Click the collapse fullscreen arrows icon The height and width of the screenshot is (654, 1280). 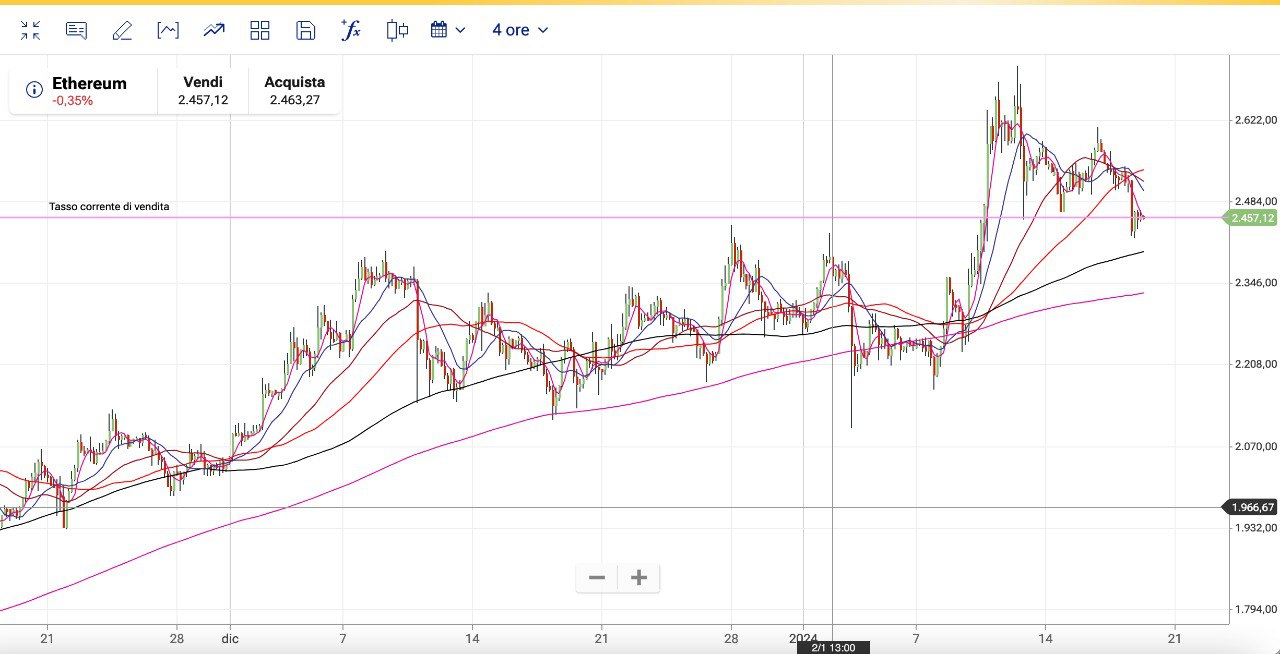(x=30, y=30)
